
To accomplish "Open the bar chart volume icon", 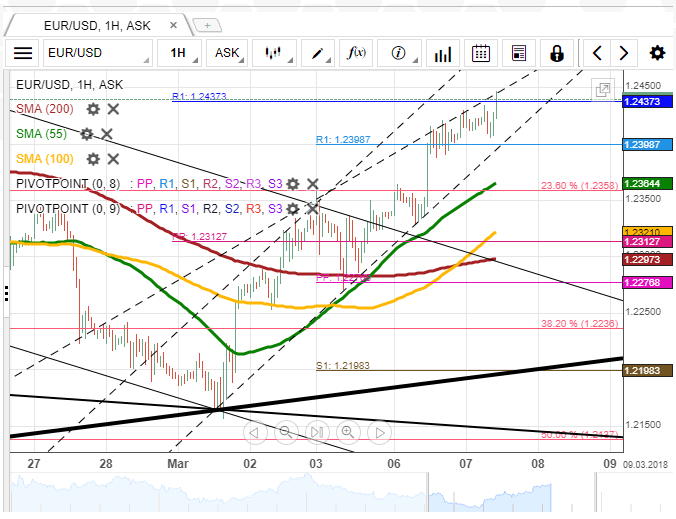I will tap(443, 53).
